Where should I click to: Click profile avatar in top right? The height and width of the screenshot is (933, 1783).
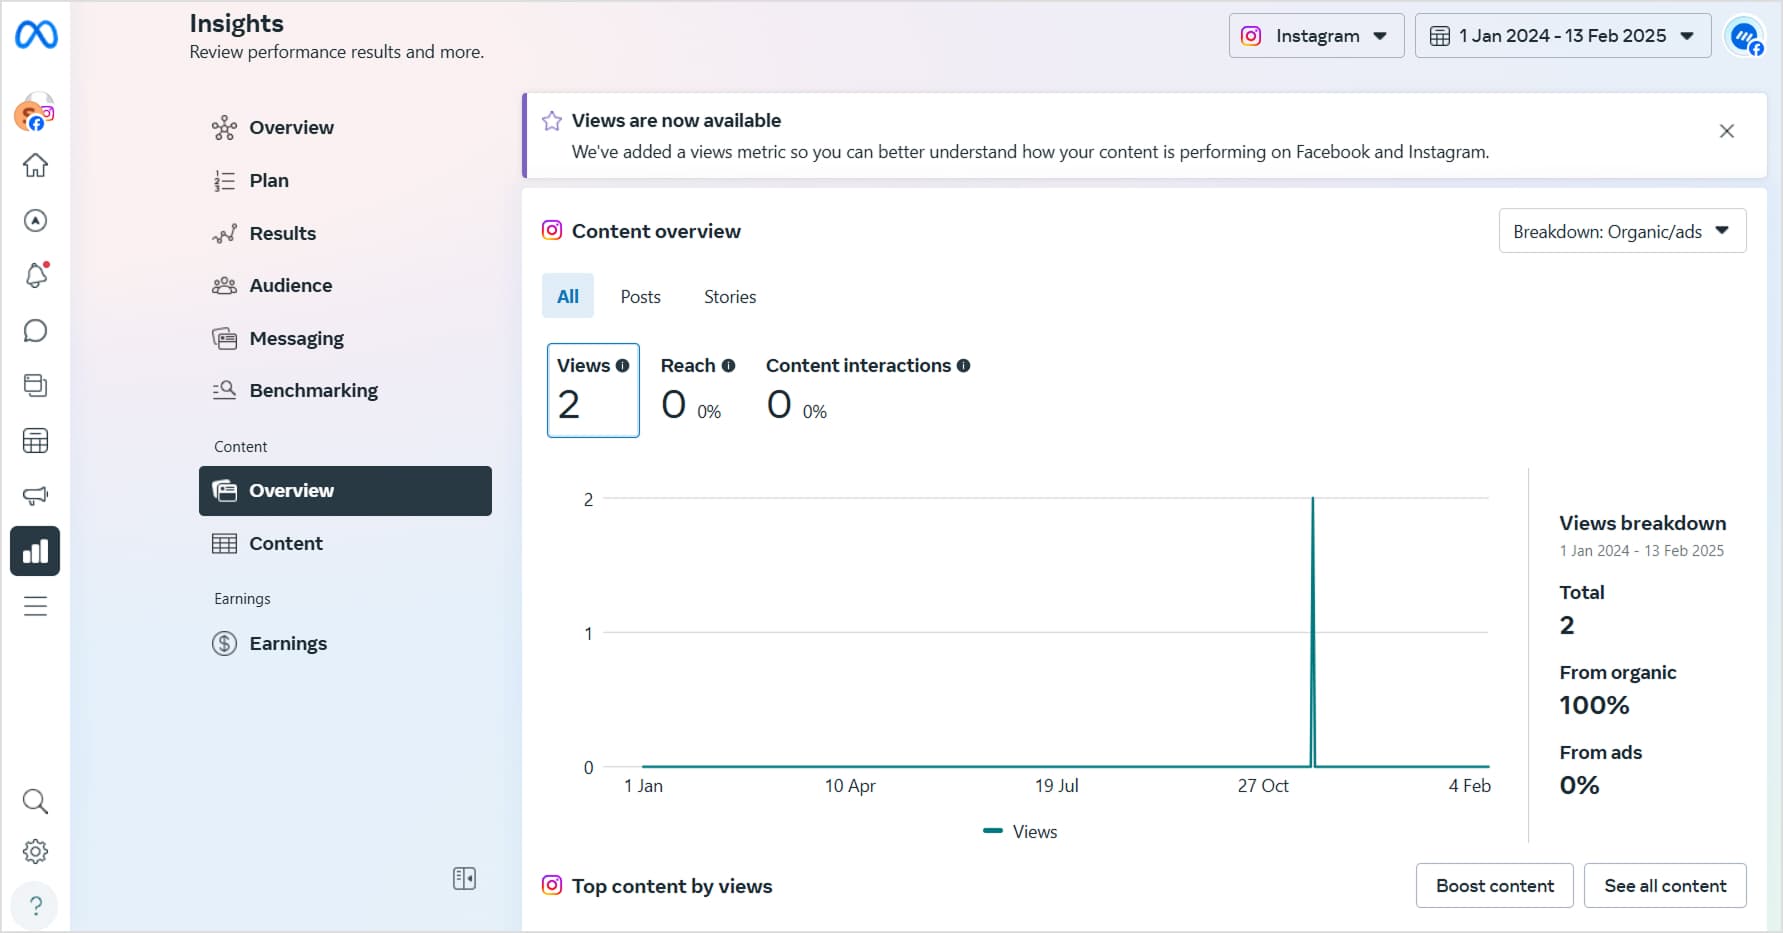pyautogui.click(x=1746, y=37)
